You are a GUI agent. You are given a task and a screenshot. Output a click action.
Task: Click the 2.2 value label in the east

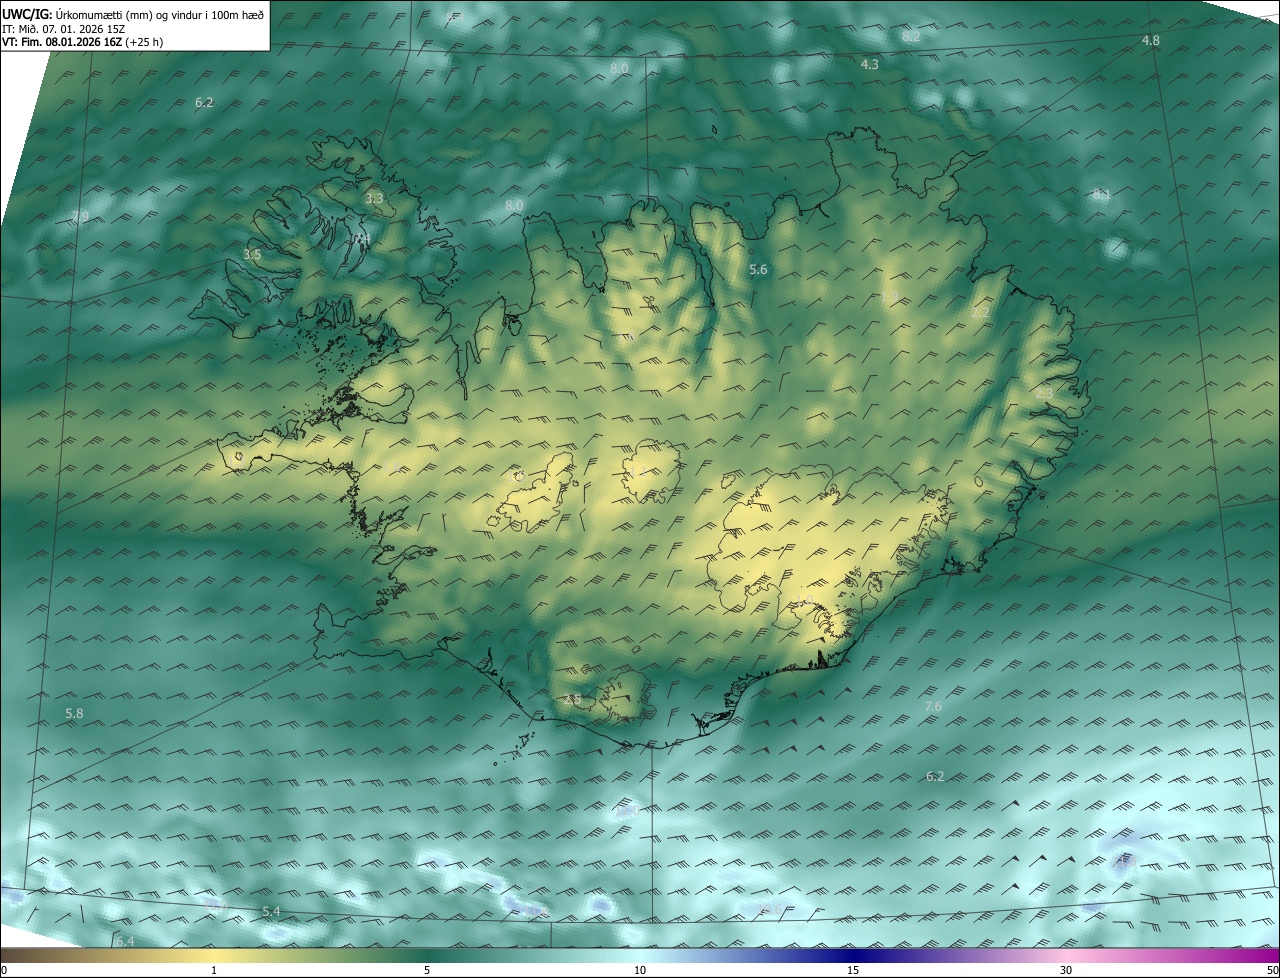[x=980, y=313]
